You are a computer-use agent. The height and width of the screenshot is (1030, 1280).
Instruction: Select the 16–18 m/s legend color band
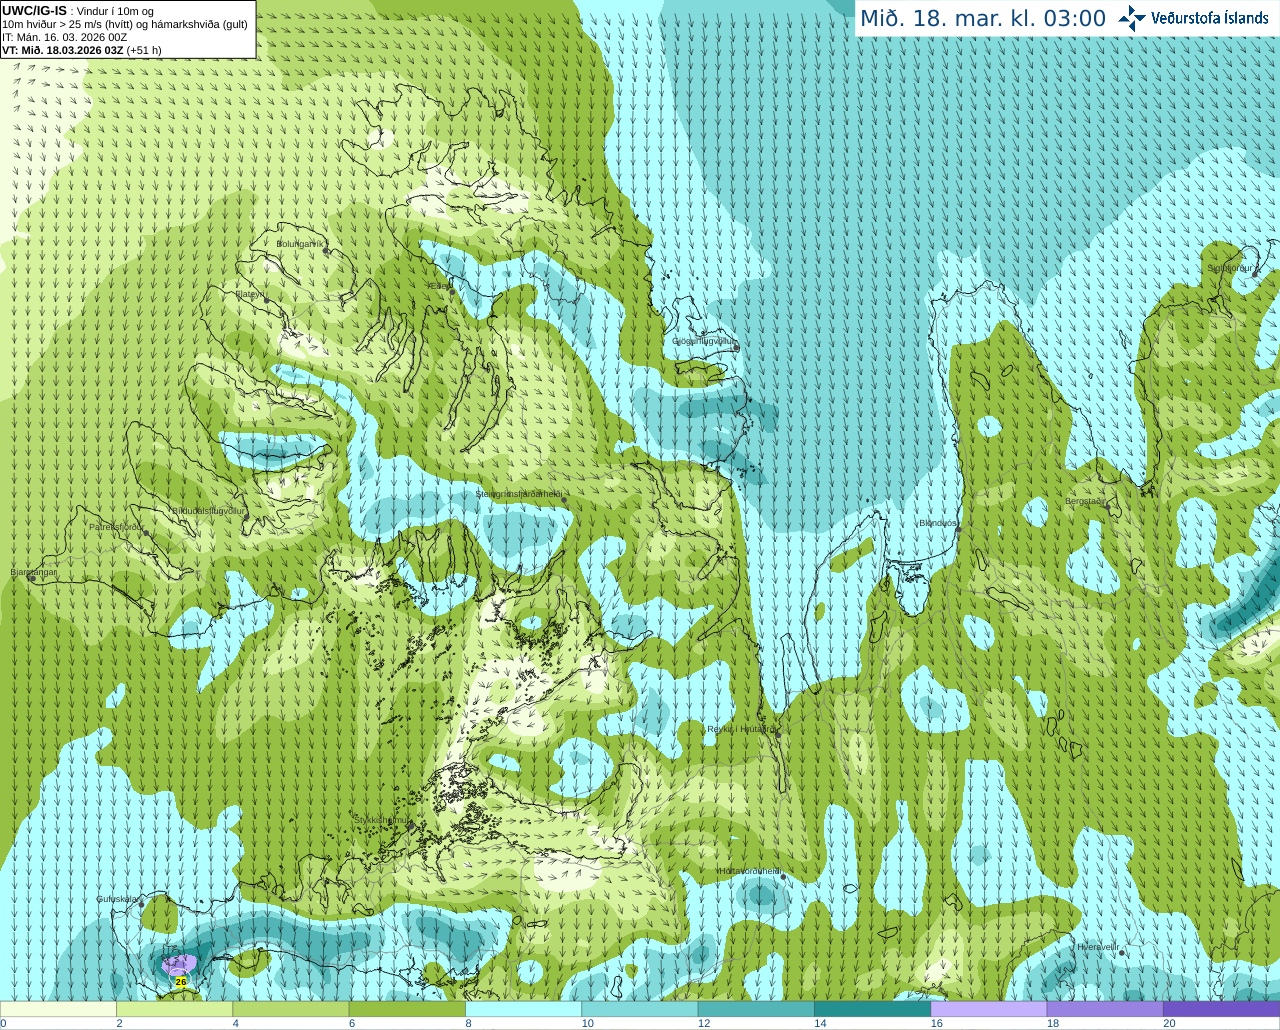pos(989,1009)
